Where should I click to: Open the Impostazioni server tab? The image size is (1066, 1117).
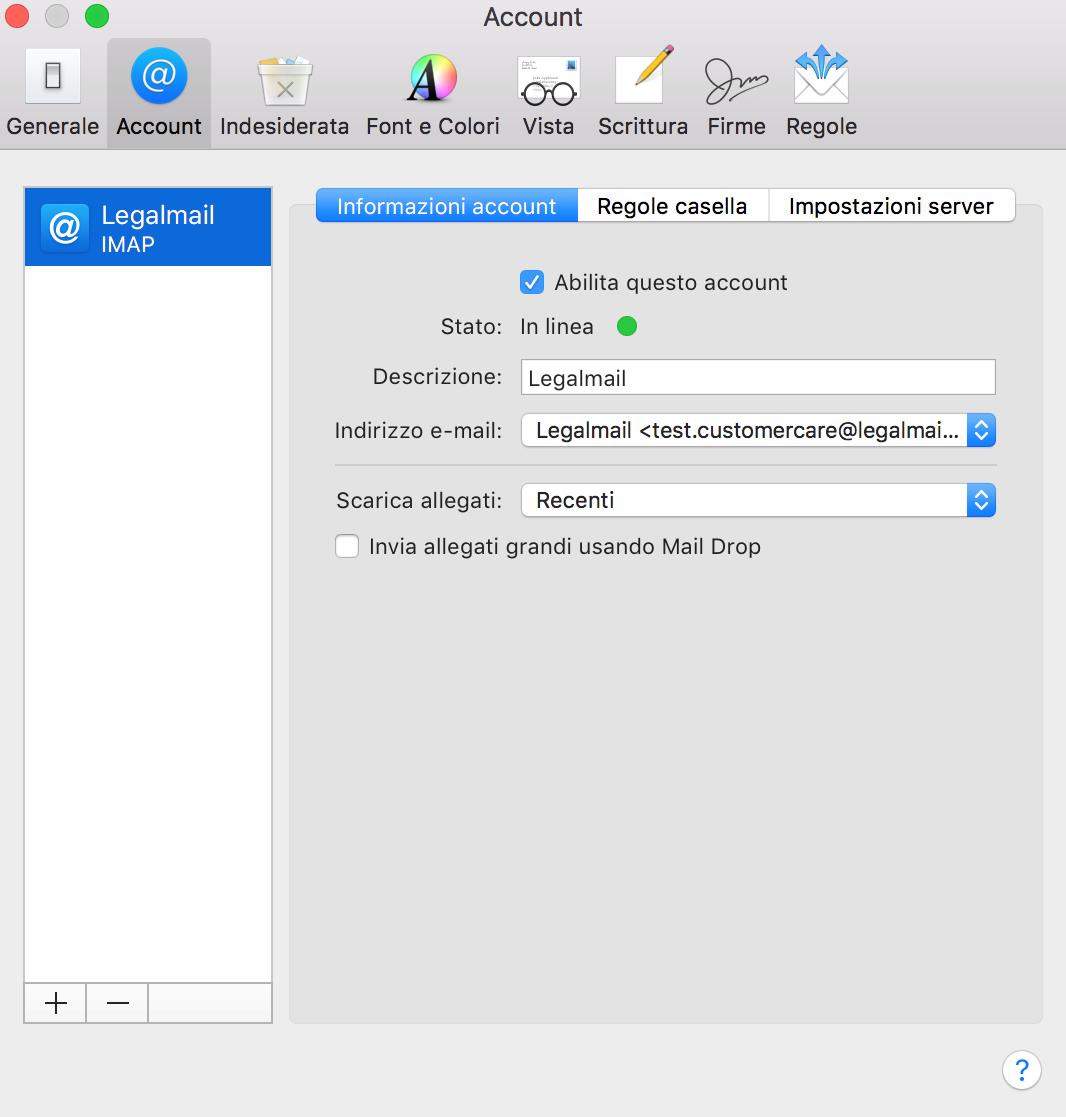tap(891, 206)
